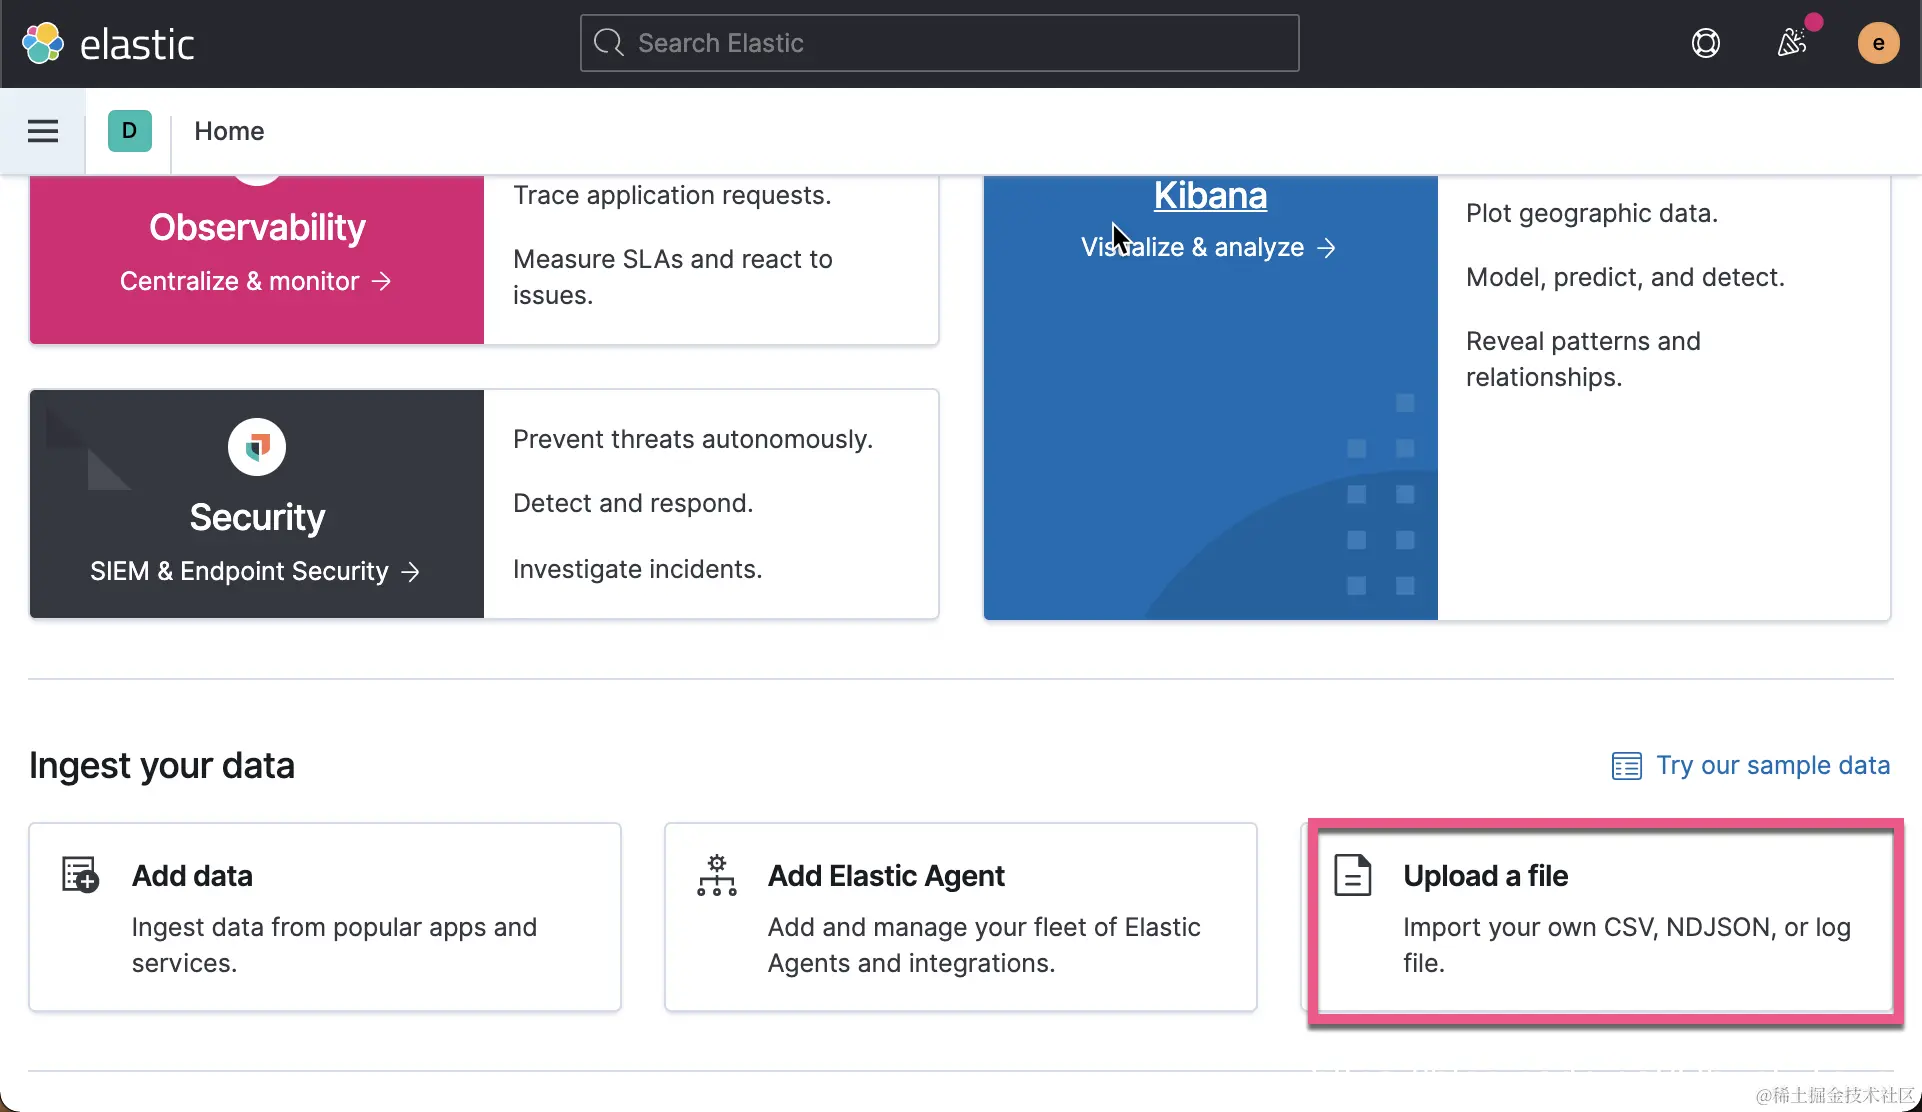
Task: Follow Visualize & analyze link
Action: point(1208,247)
